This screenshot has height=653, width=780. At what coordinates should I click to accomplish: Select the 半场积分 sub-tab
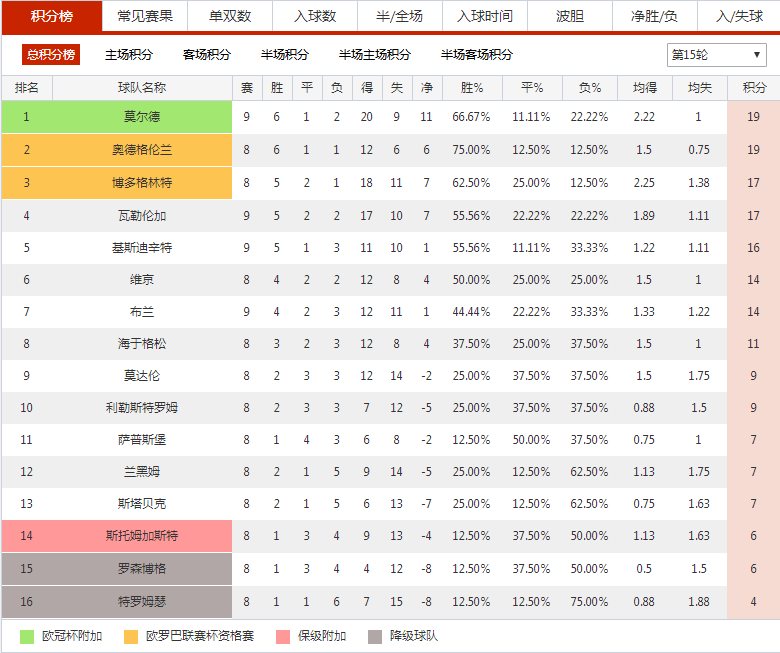(285, 55)
